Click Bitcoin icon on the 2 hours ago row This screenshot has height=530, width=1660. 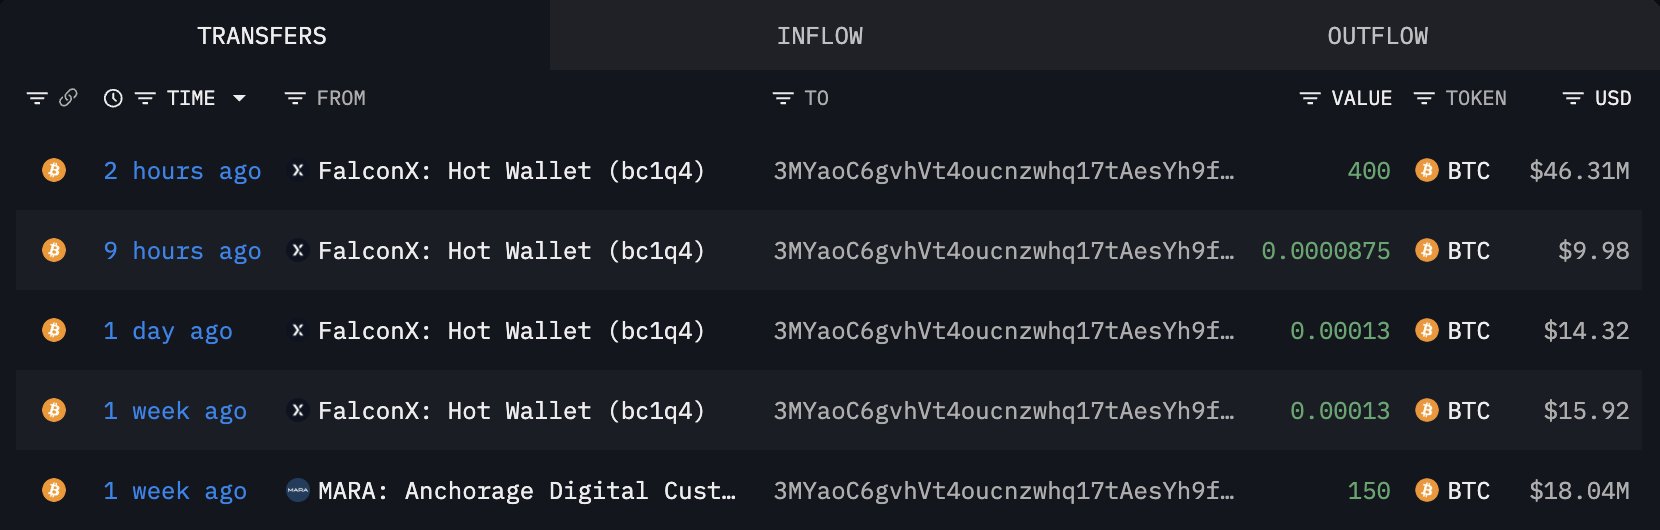pos(54,170)
